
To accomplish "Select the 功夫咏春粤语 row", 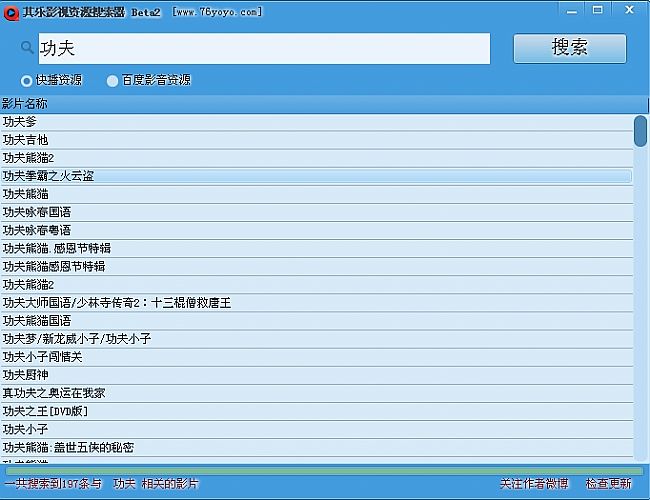I will (x=317, y=230).
